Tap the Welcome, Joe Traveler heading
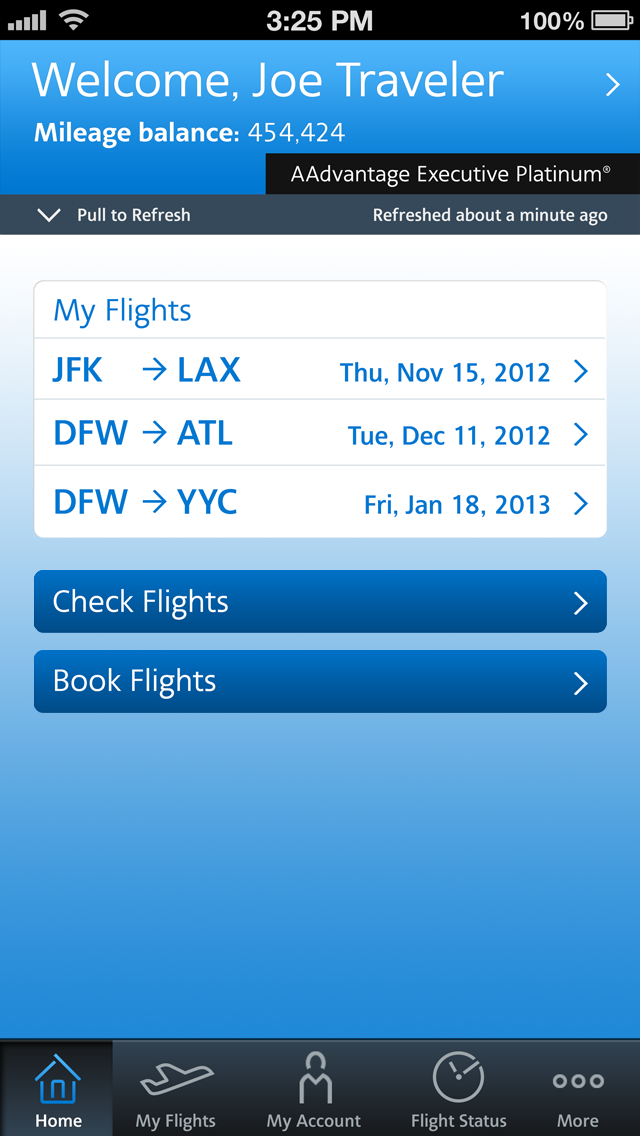Screen dimensions: 640x1136 tap(268, 81)
